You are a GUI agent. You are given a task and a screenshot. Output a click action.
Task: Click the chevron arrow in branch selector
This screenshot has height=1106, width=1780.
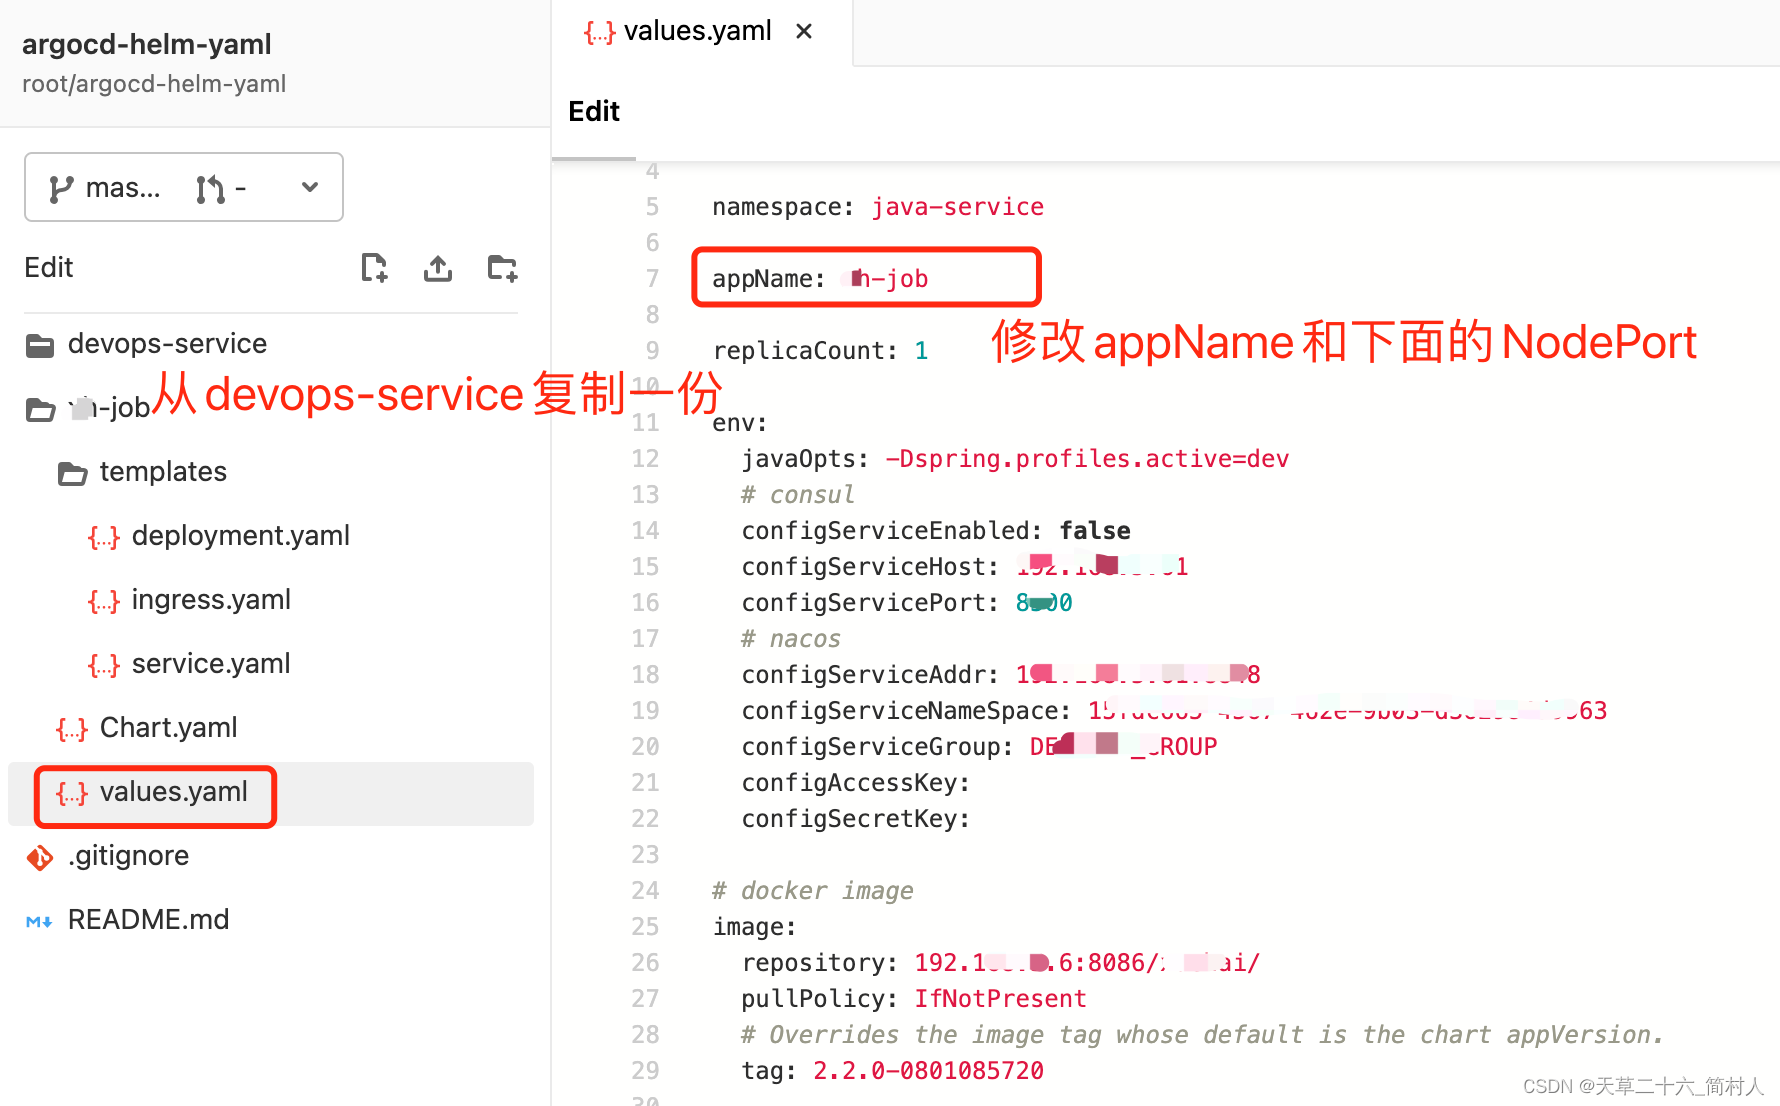(x=310, y=187)
